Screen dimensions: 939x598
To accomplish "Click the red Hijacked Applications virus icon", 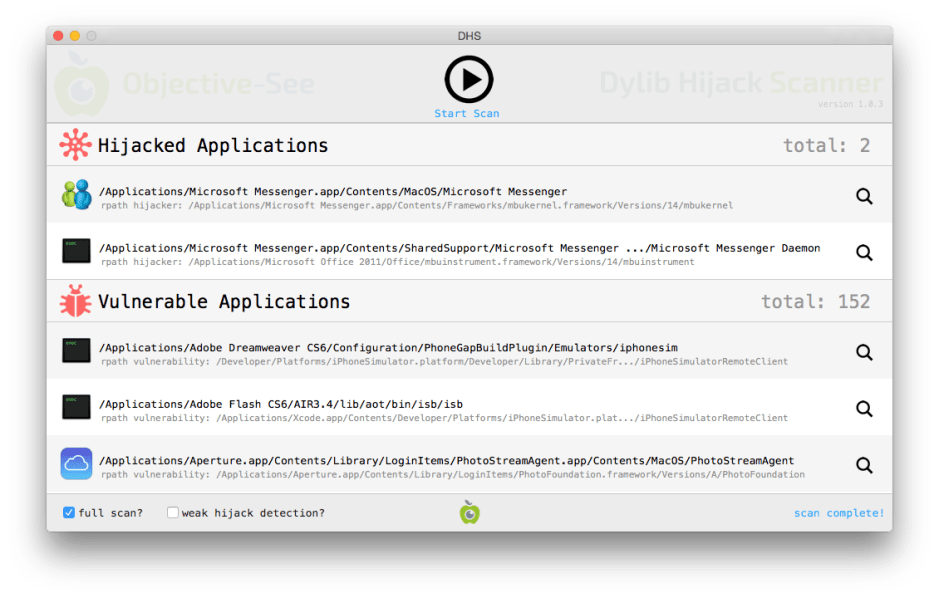I will click(x=73, y=145).
